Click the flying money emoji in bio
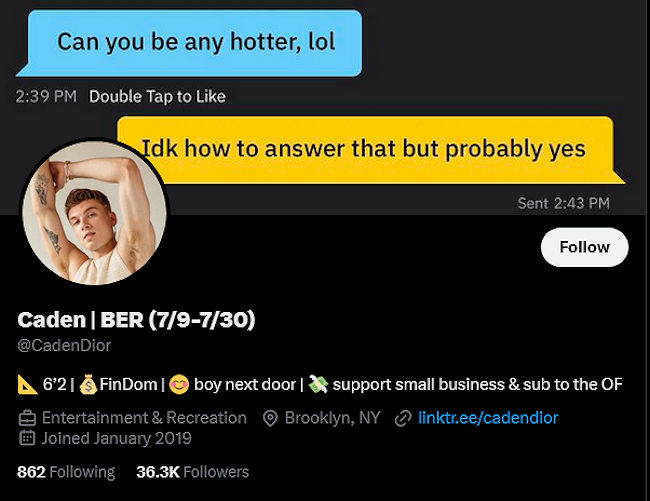This screenshot has width=650, height=501. tap(318, 384)
